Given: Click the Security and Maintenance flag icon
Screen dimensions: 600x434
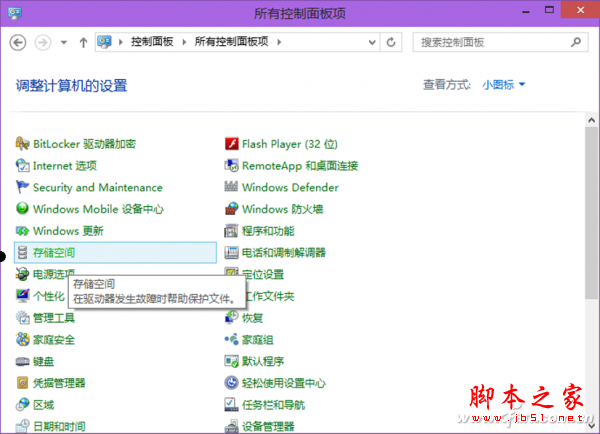Looking at the screenshot, I should [x=23, y=188].
